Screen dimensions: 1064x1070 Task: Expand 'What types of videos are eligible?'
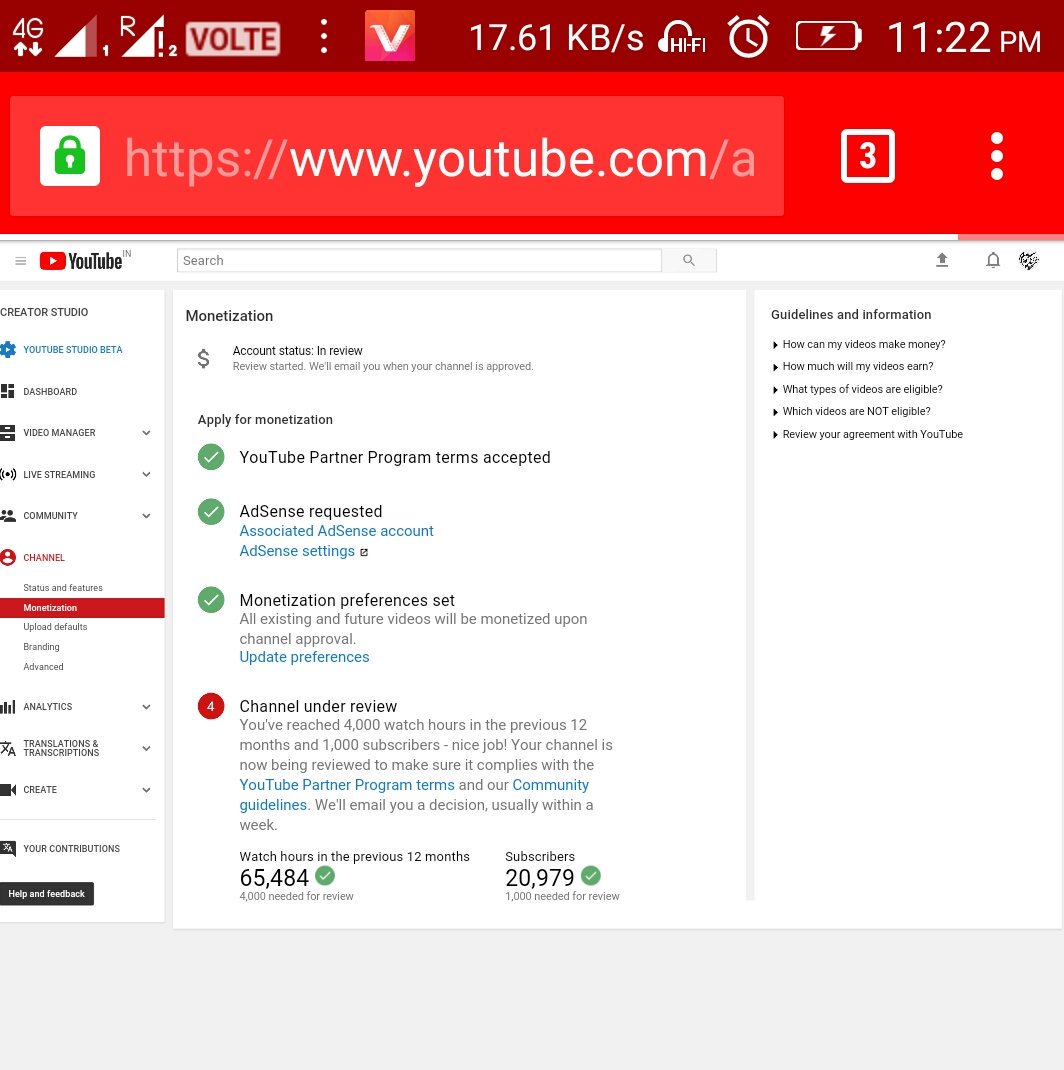857,389
